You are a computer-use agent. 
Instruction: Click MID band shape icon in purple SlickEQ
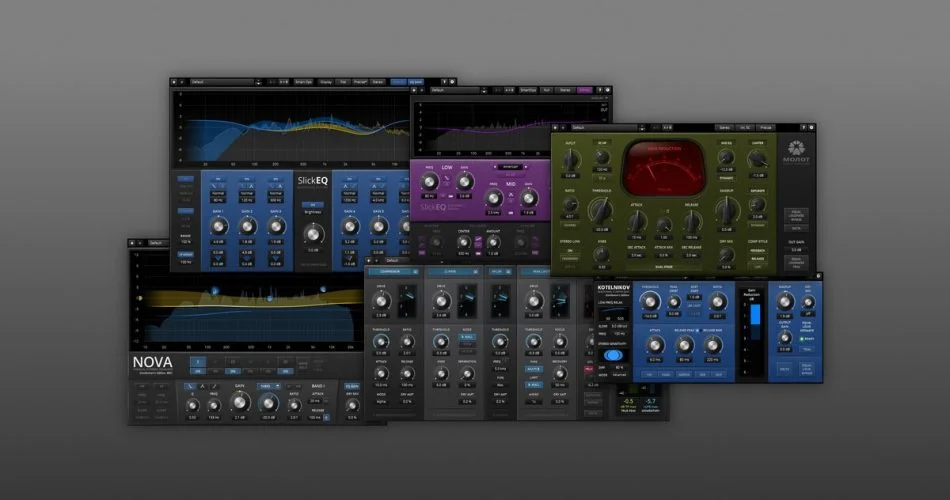(511, 195)
